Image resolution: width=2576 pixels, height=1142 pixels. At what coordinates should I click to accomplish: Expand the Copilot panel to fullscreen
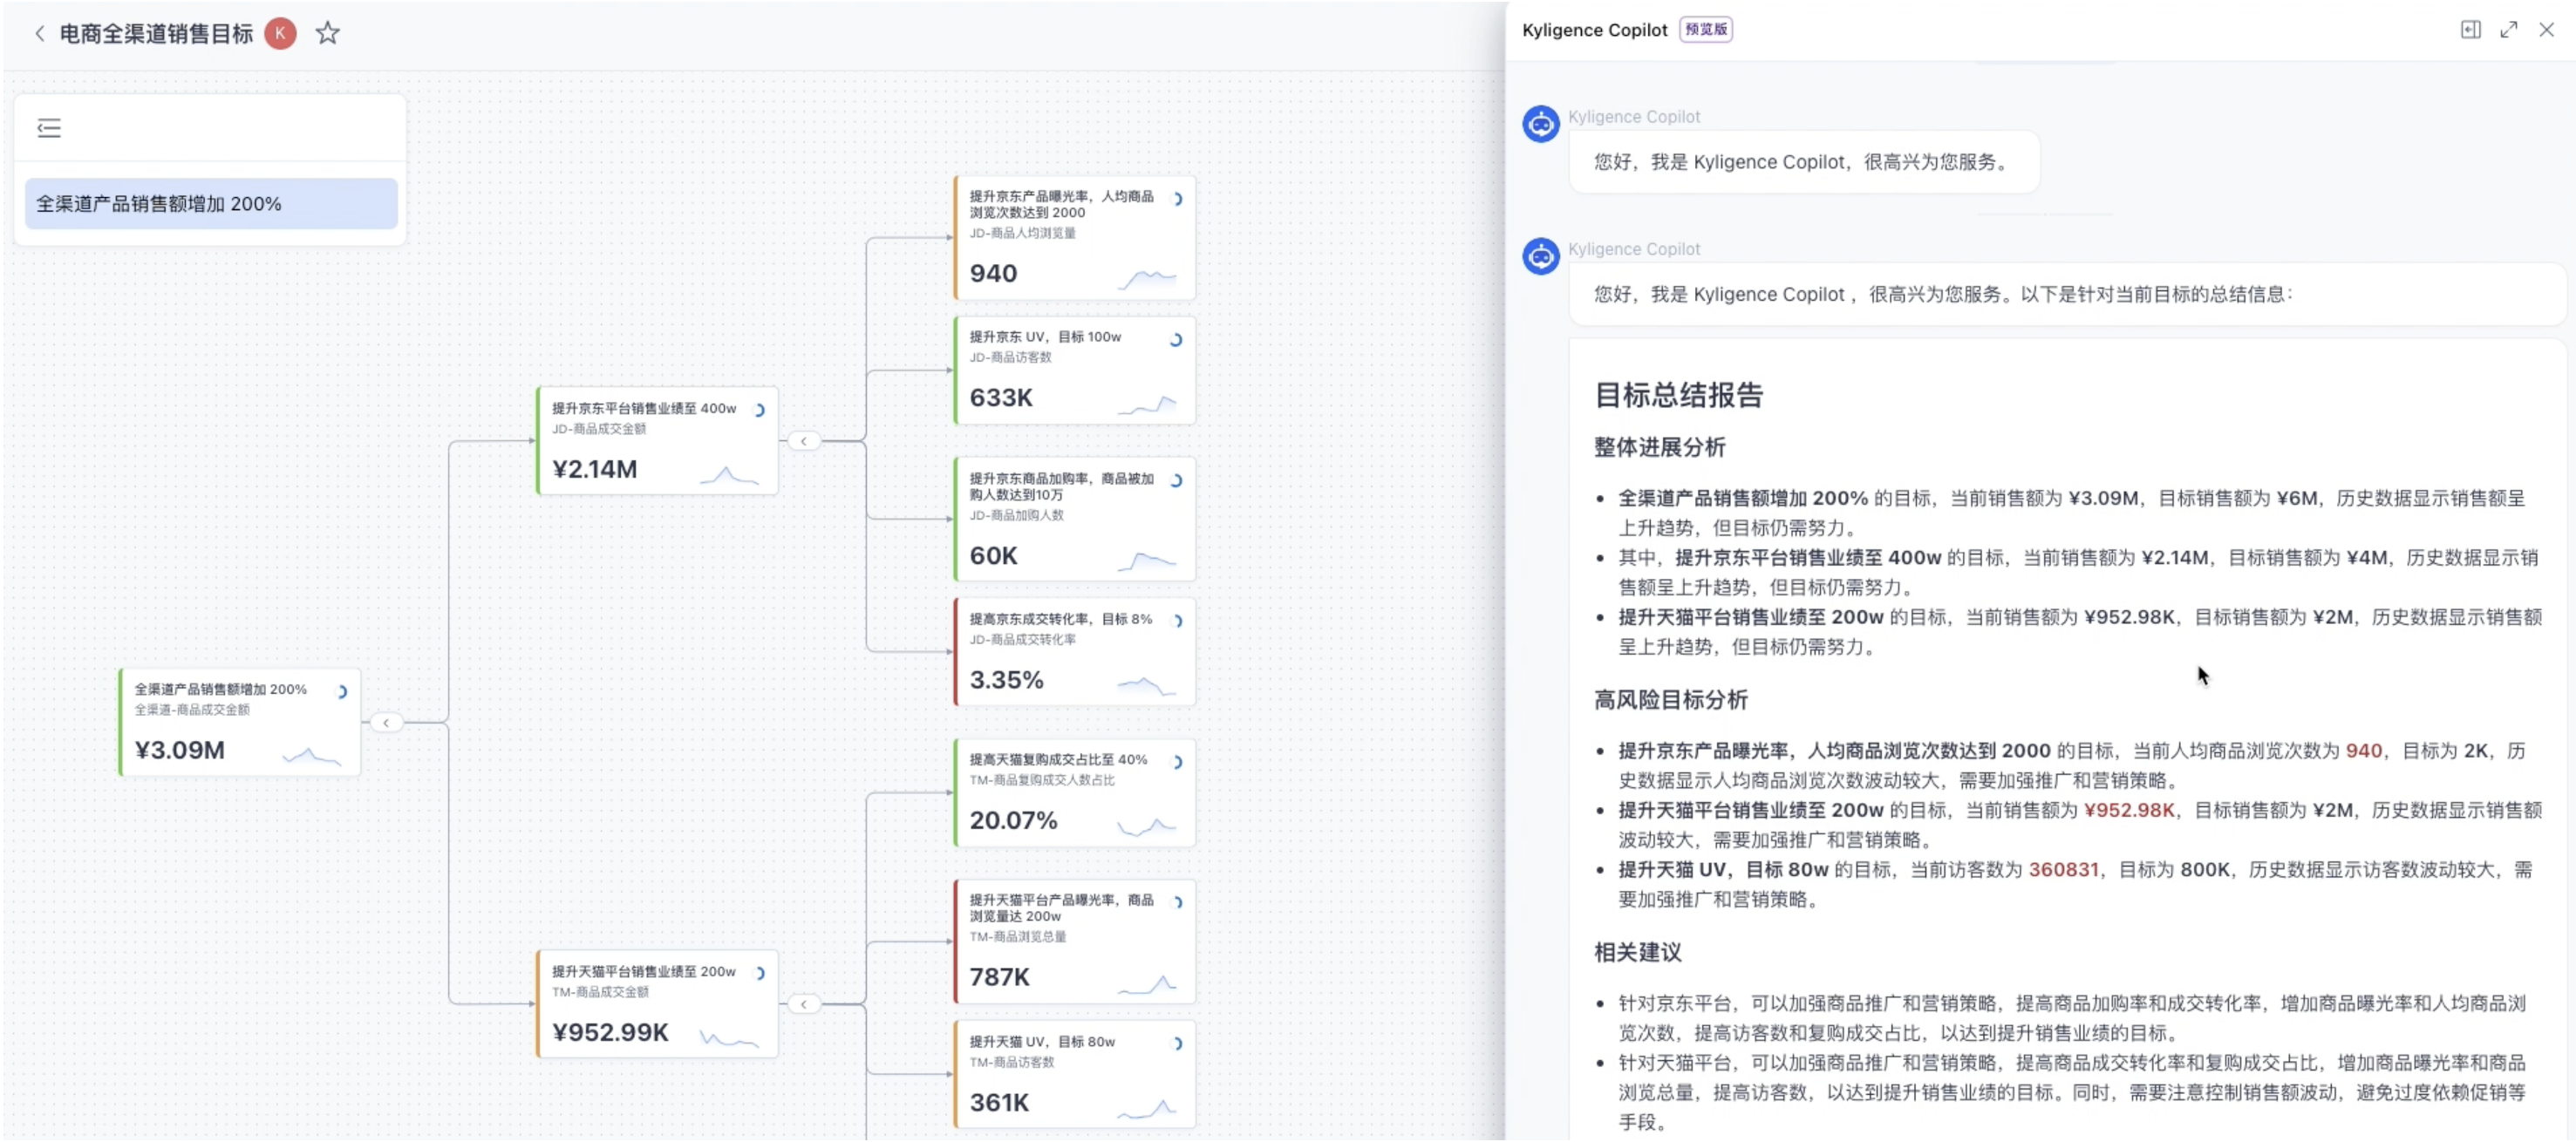coord(2508,30)
